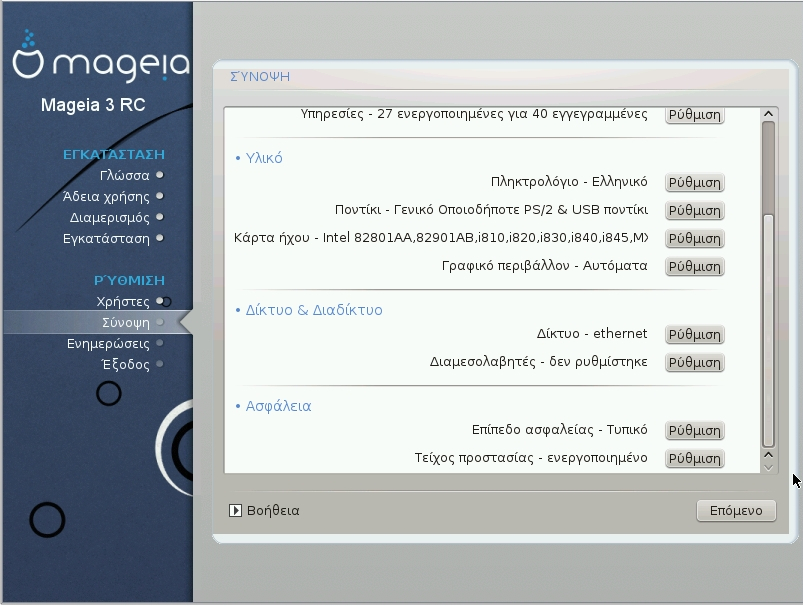
Task: Click the Γλώσσa step bullet indicator
Action: (160, 175)
